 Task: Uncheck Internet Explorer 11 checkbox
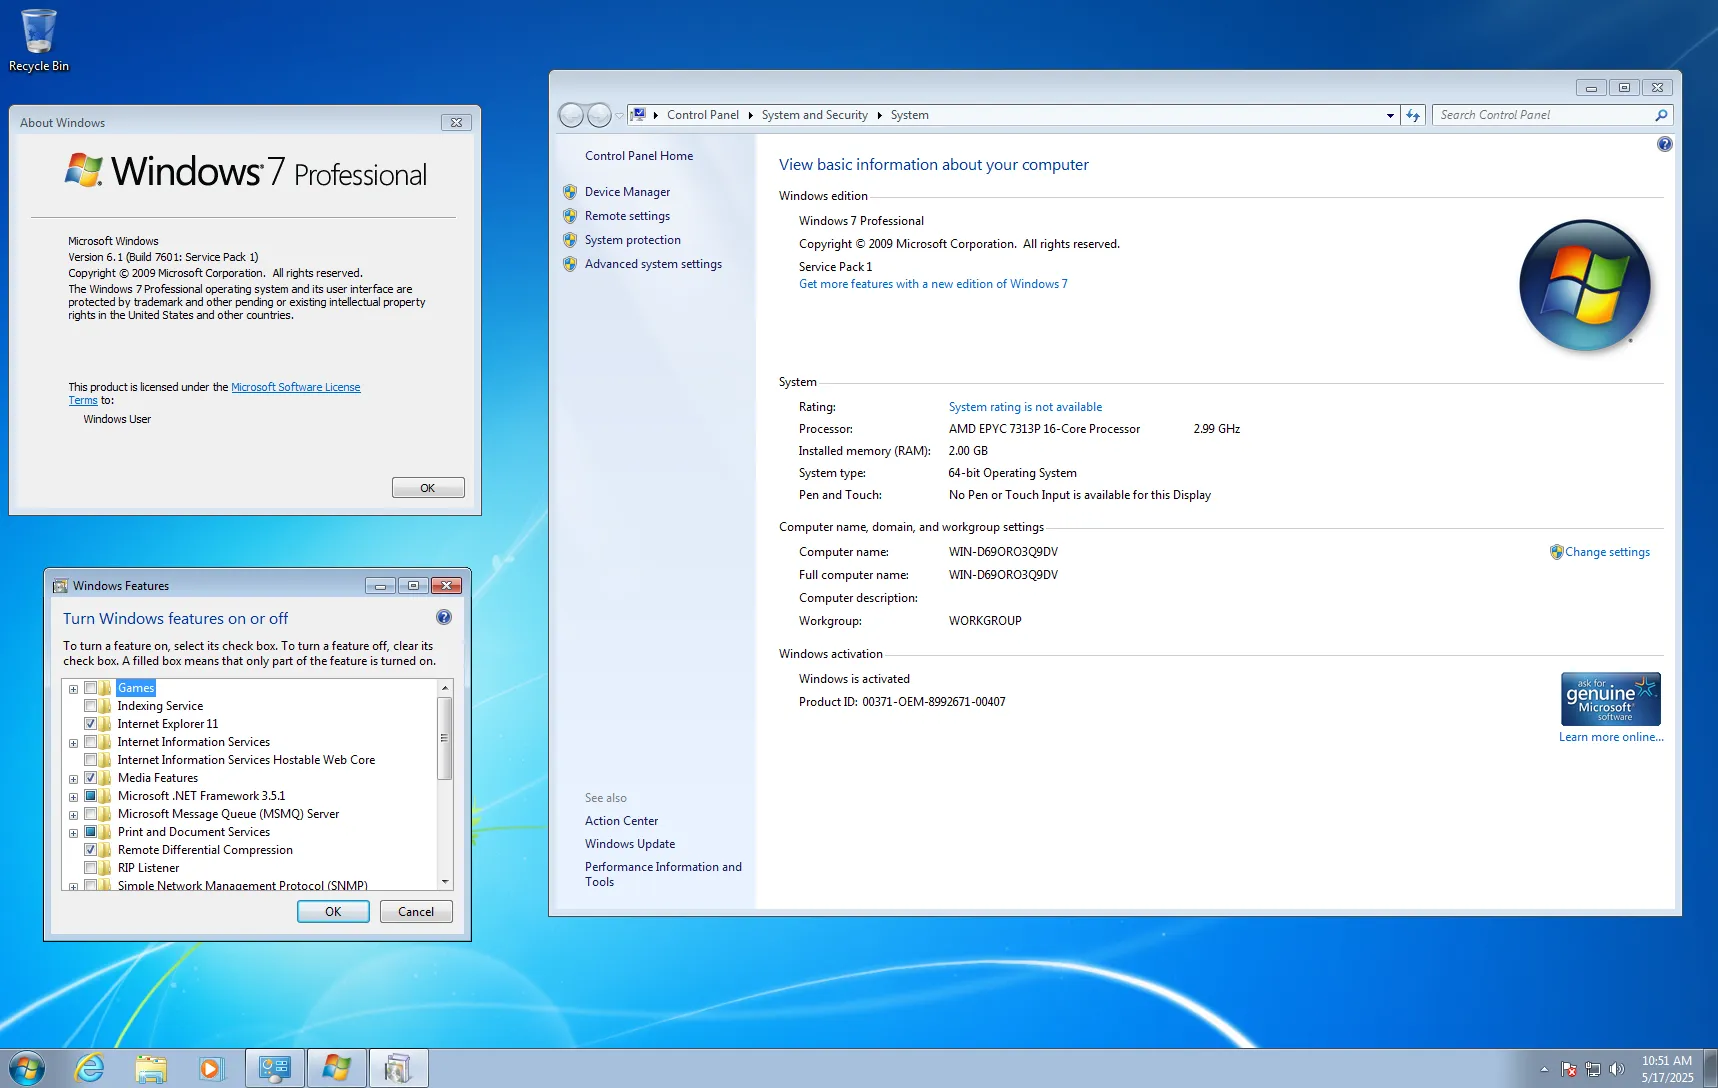[91, 724]
